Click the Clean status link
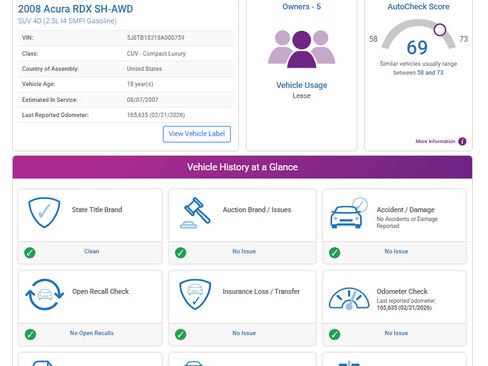The height and width of the screenshot is (366, 488). pos(92,251)
